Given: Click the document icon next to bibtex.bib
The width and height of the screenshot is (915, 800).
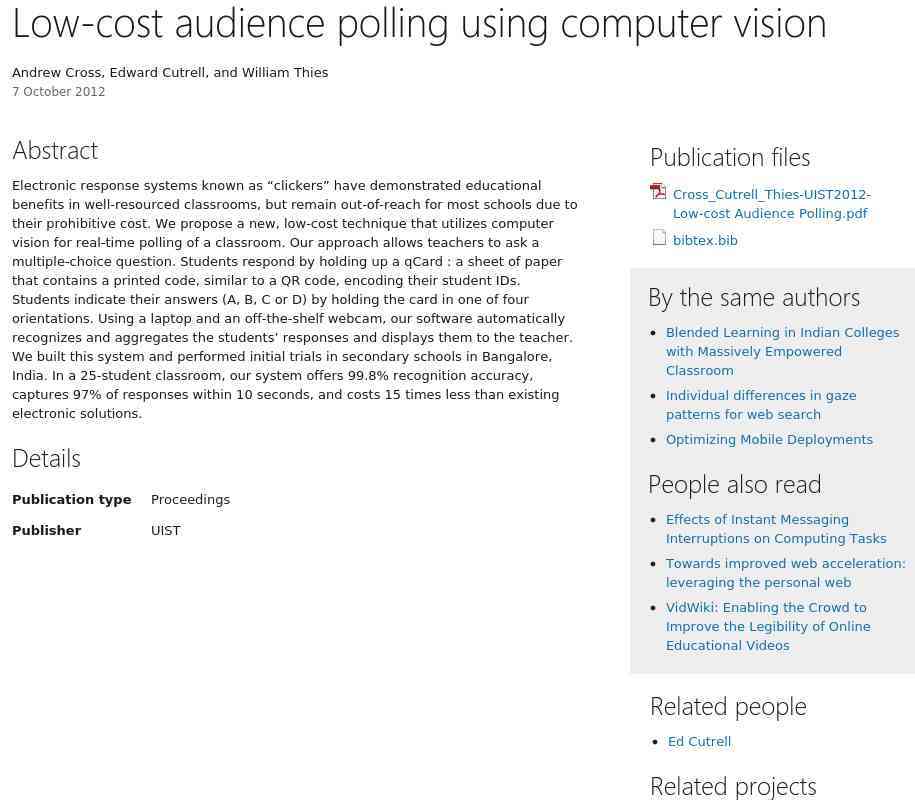Looking at the screenshot, I should (x=659, y=237).
